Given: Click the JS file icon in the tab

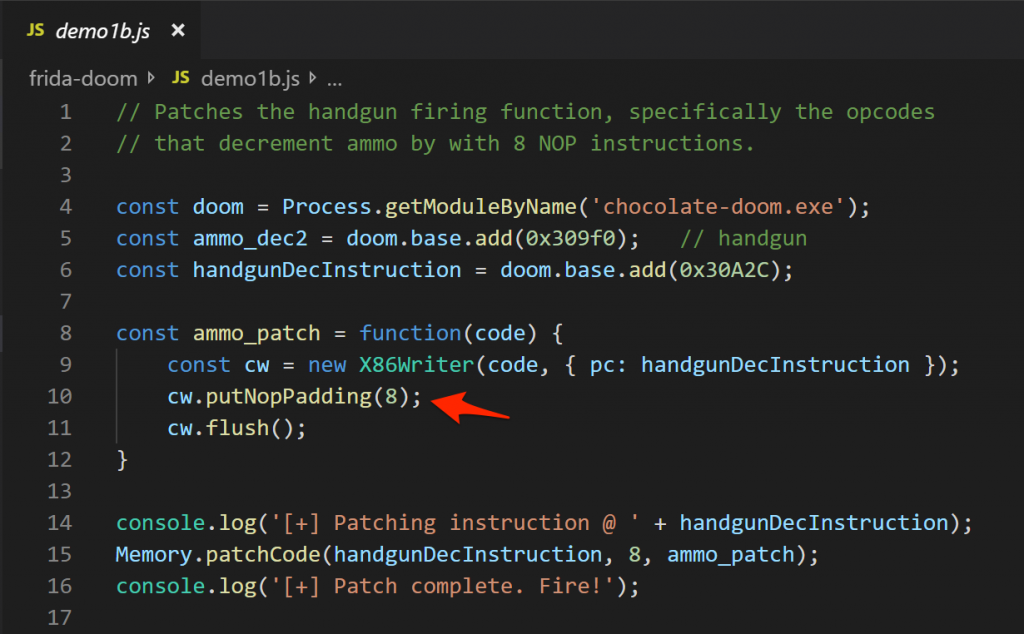Looking at the screenshot, I should point(36,31).
